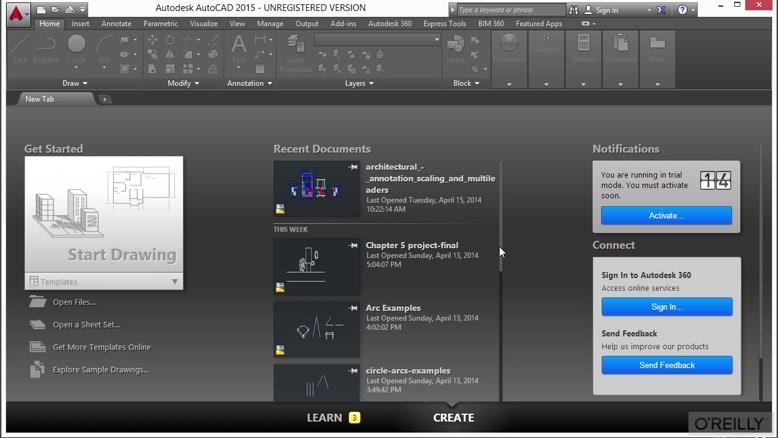Screen dimensions: 778x438
Task: Switch to the CREATE page
Action: (454, 418)
